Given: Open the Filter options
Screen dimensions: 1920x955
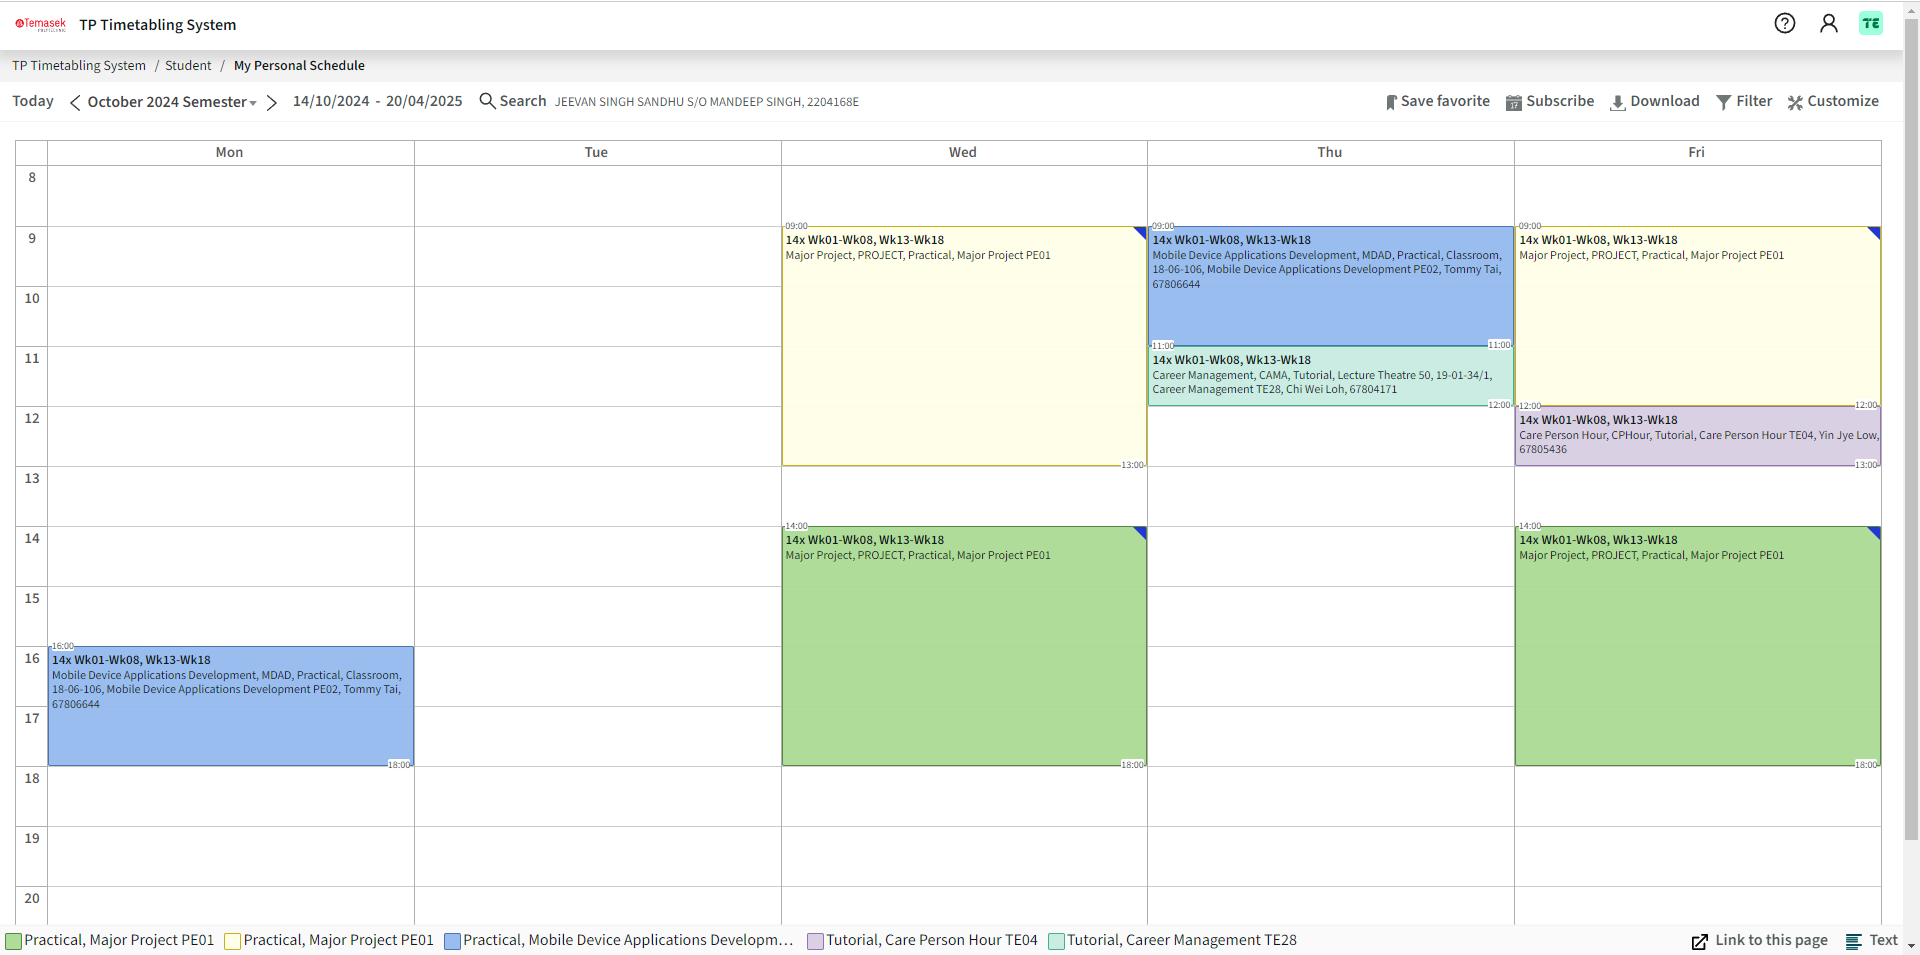Looking at the screenshot, I should coord(1743,102).
